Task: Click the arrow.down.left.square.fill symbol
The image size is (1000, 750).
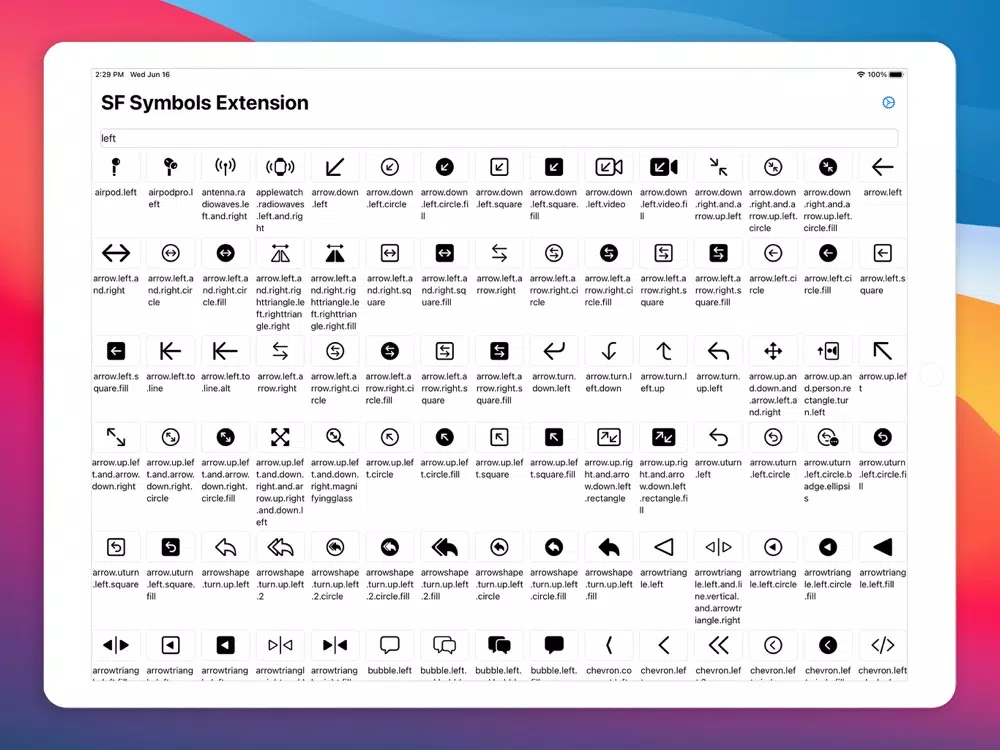Action: (x=554, y=167)
